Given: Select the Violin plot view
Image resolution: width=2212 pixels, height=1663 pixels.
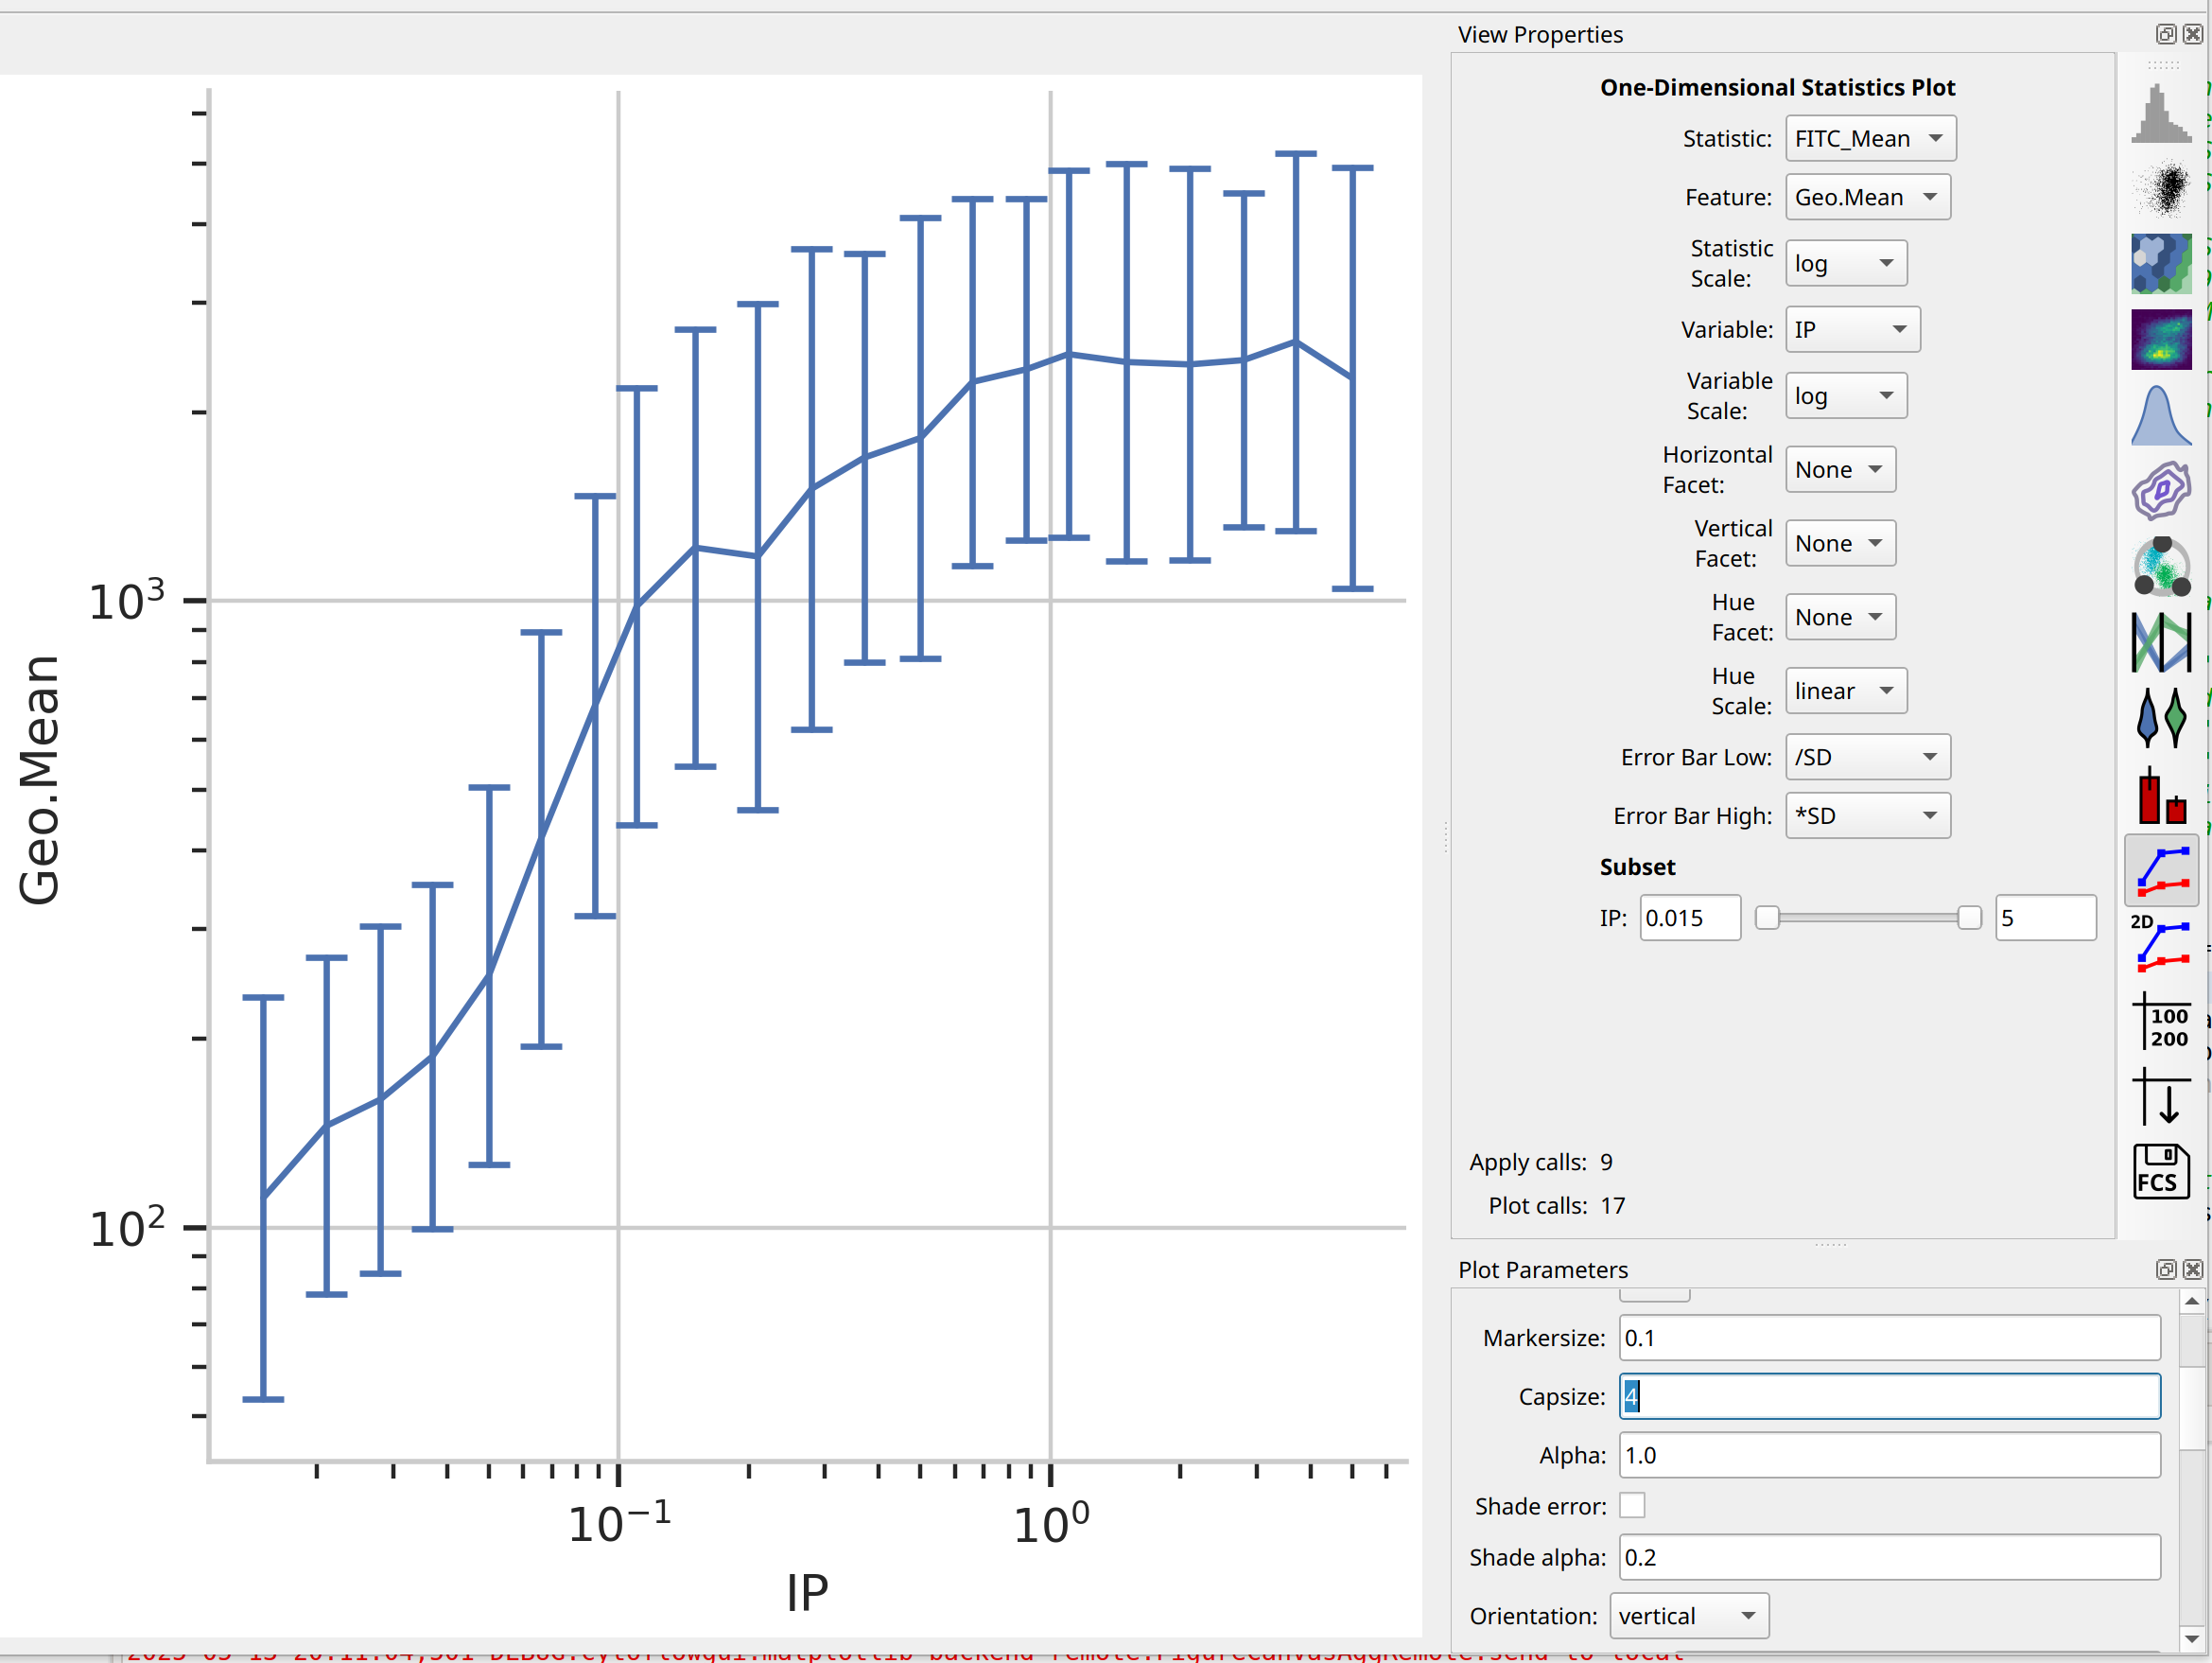Looking at the screenshot, I should pos(2160,717).
